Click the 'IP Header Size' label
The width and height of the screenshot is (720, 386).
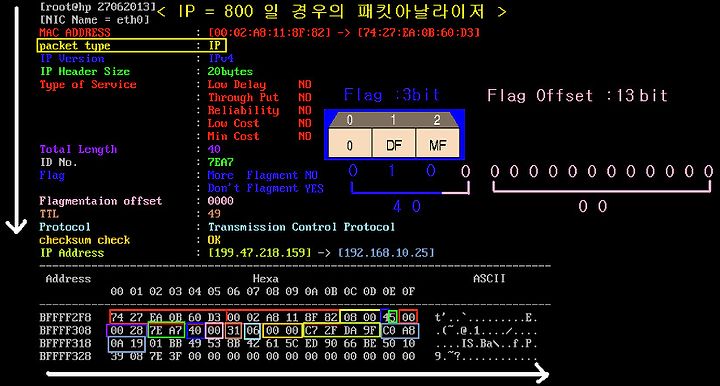[x=85, y=71]
